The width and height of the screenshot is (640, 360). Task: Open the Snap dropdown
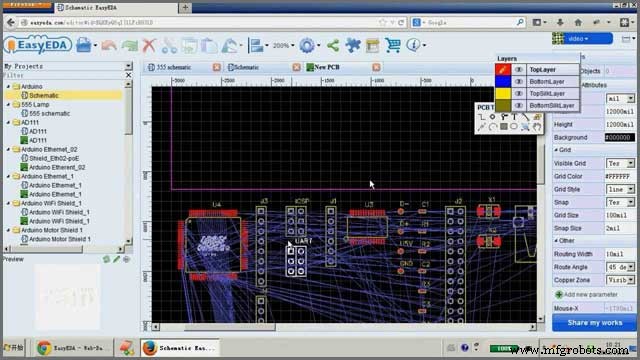(620, 202)
